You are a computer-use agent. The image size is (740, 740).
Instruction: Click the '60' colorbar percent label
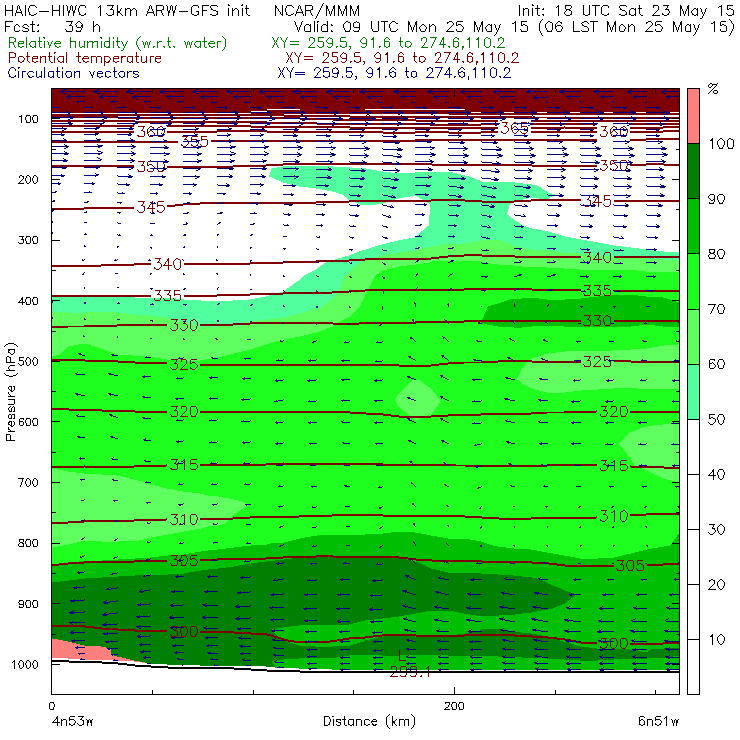716,364
